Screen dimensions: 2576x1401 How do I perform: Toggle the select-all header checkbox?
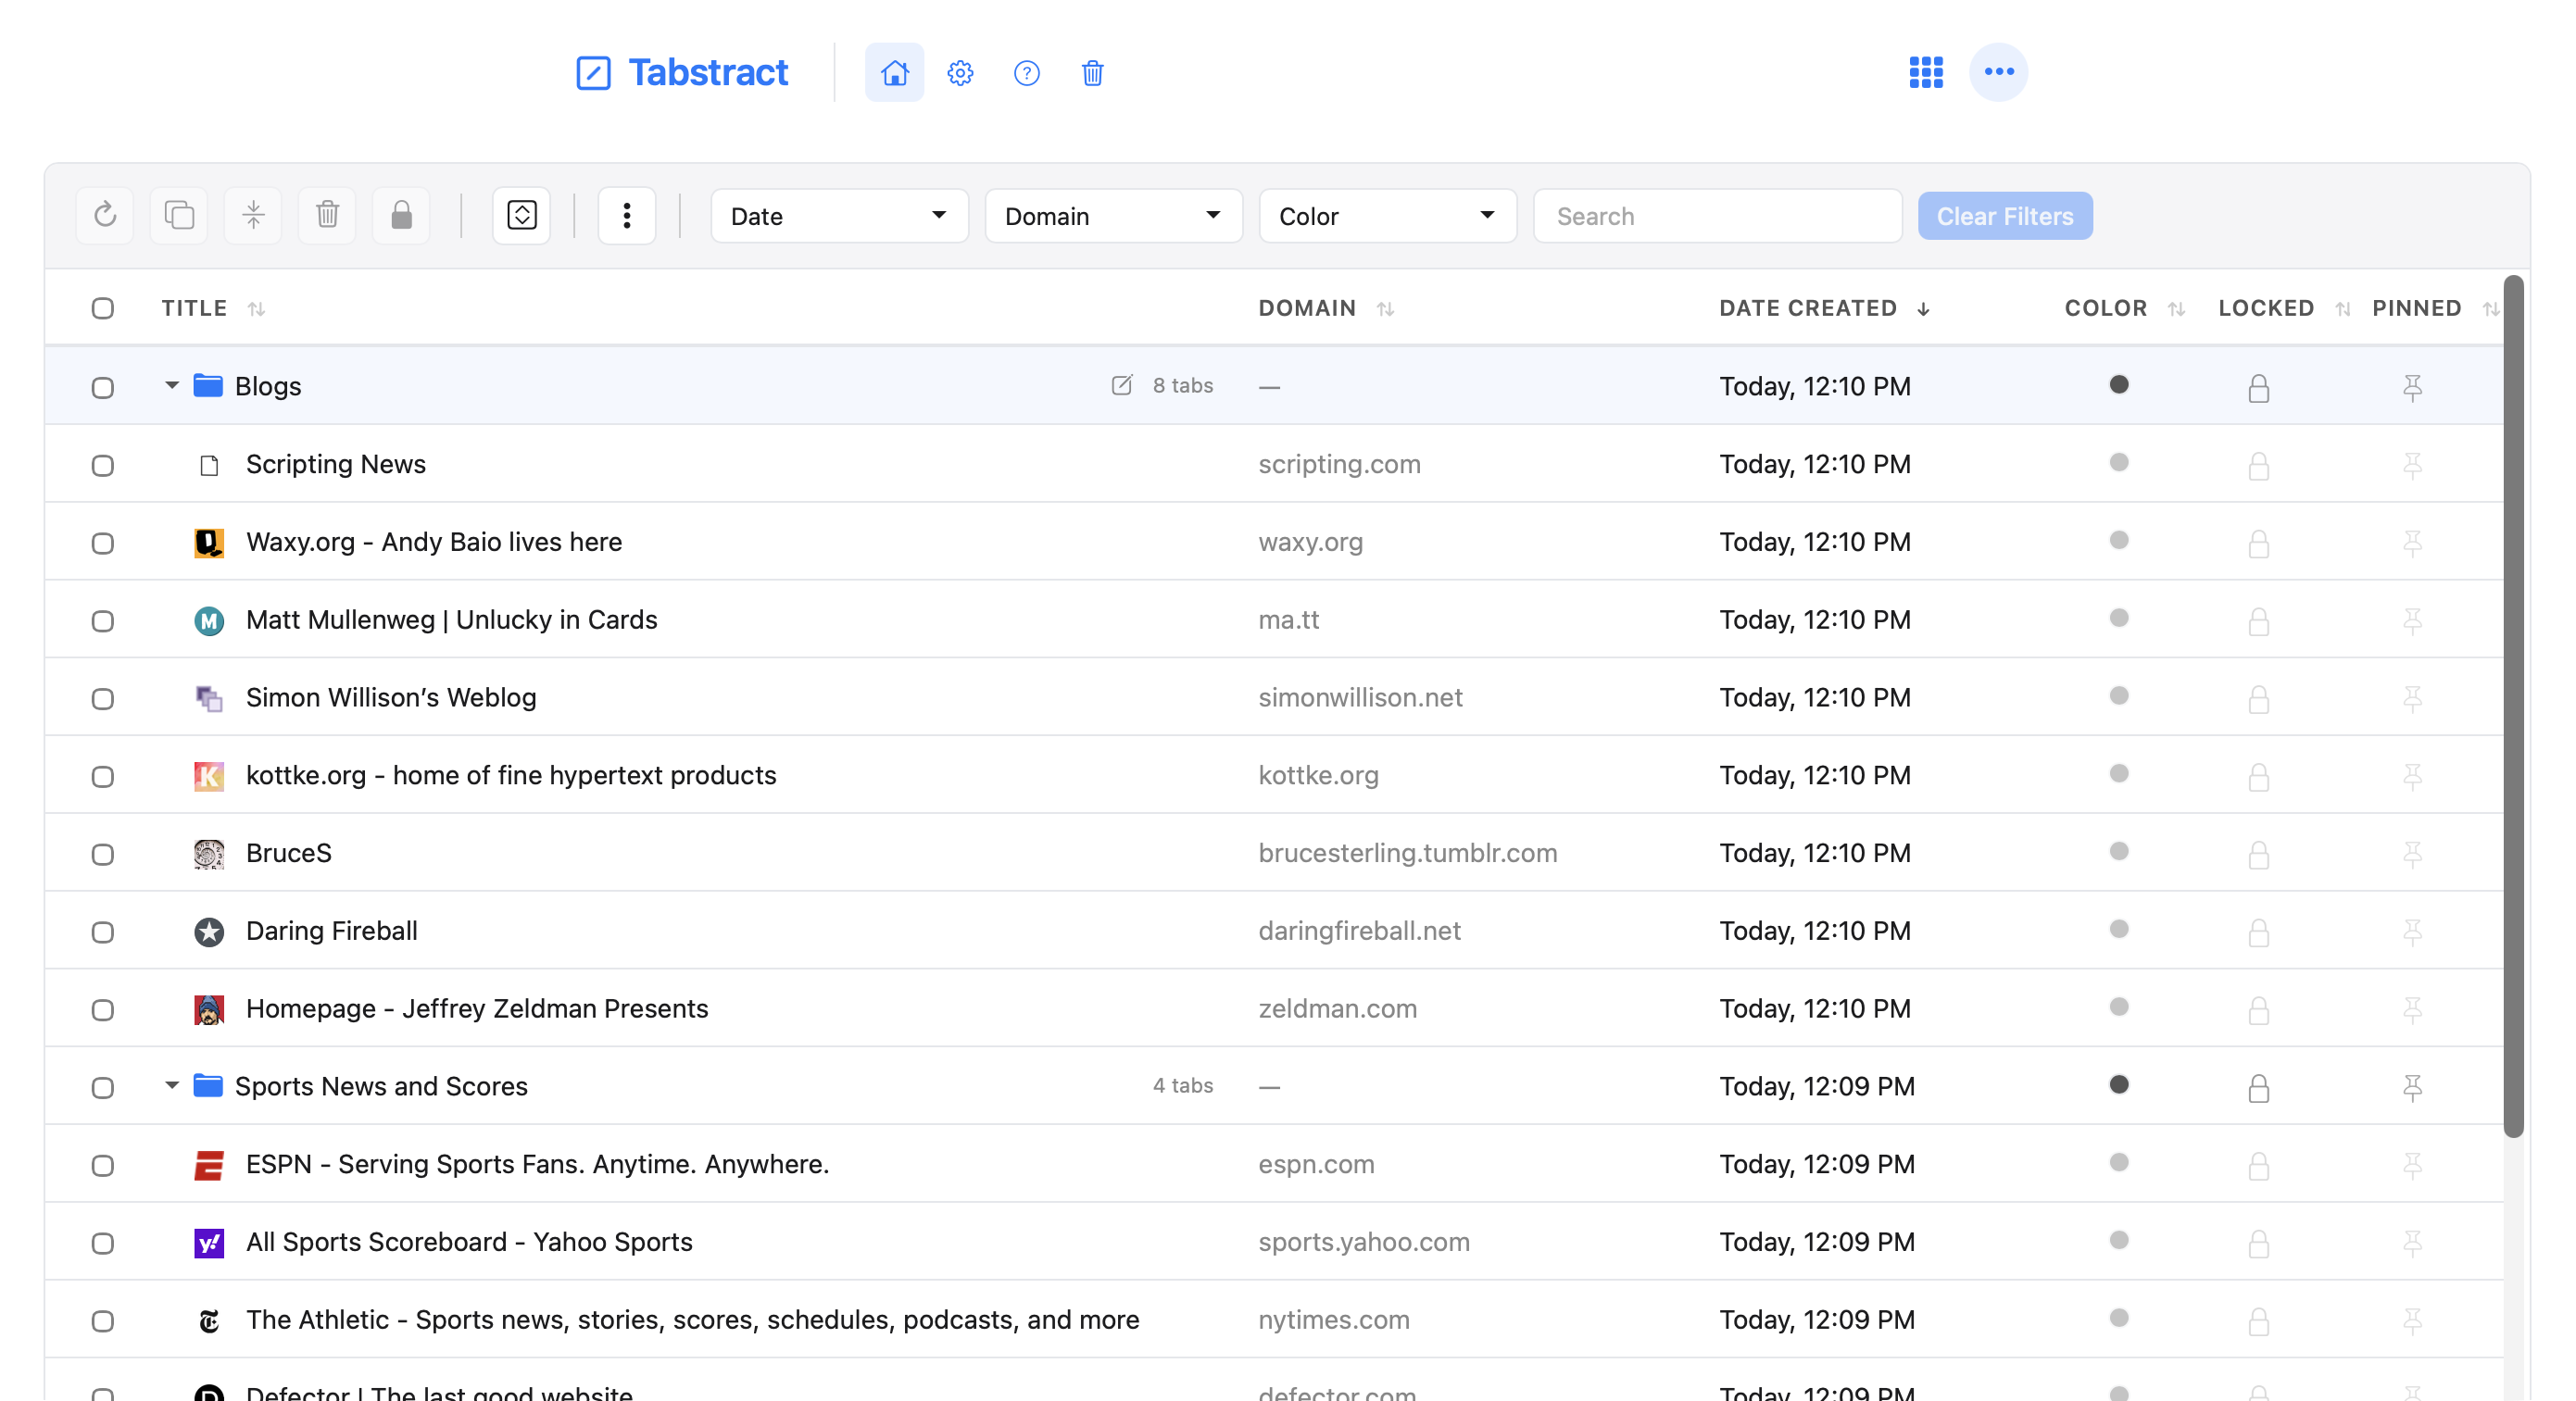pyautogui.click(x=103, y=308)
